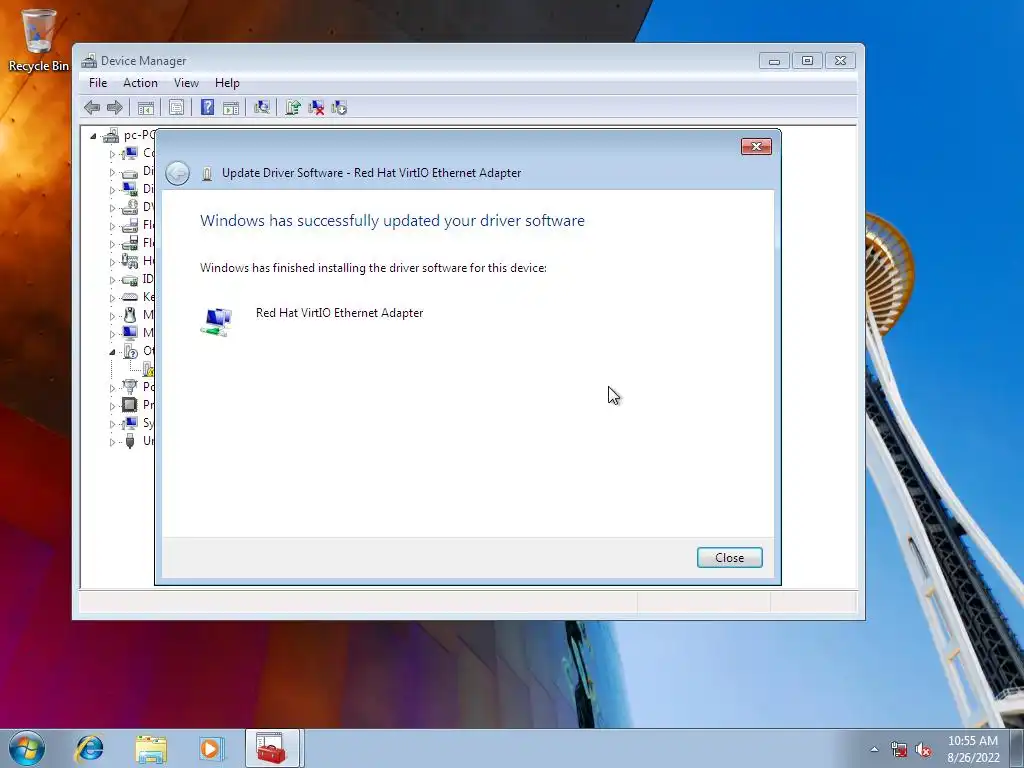The height and width of the screenshot is (768, 1024).
Task: Select the Disk drives category icon in tree
Action: pyautogui.click(x=130, y=172)
